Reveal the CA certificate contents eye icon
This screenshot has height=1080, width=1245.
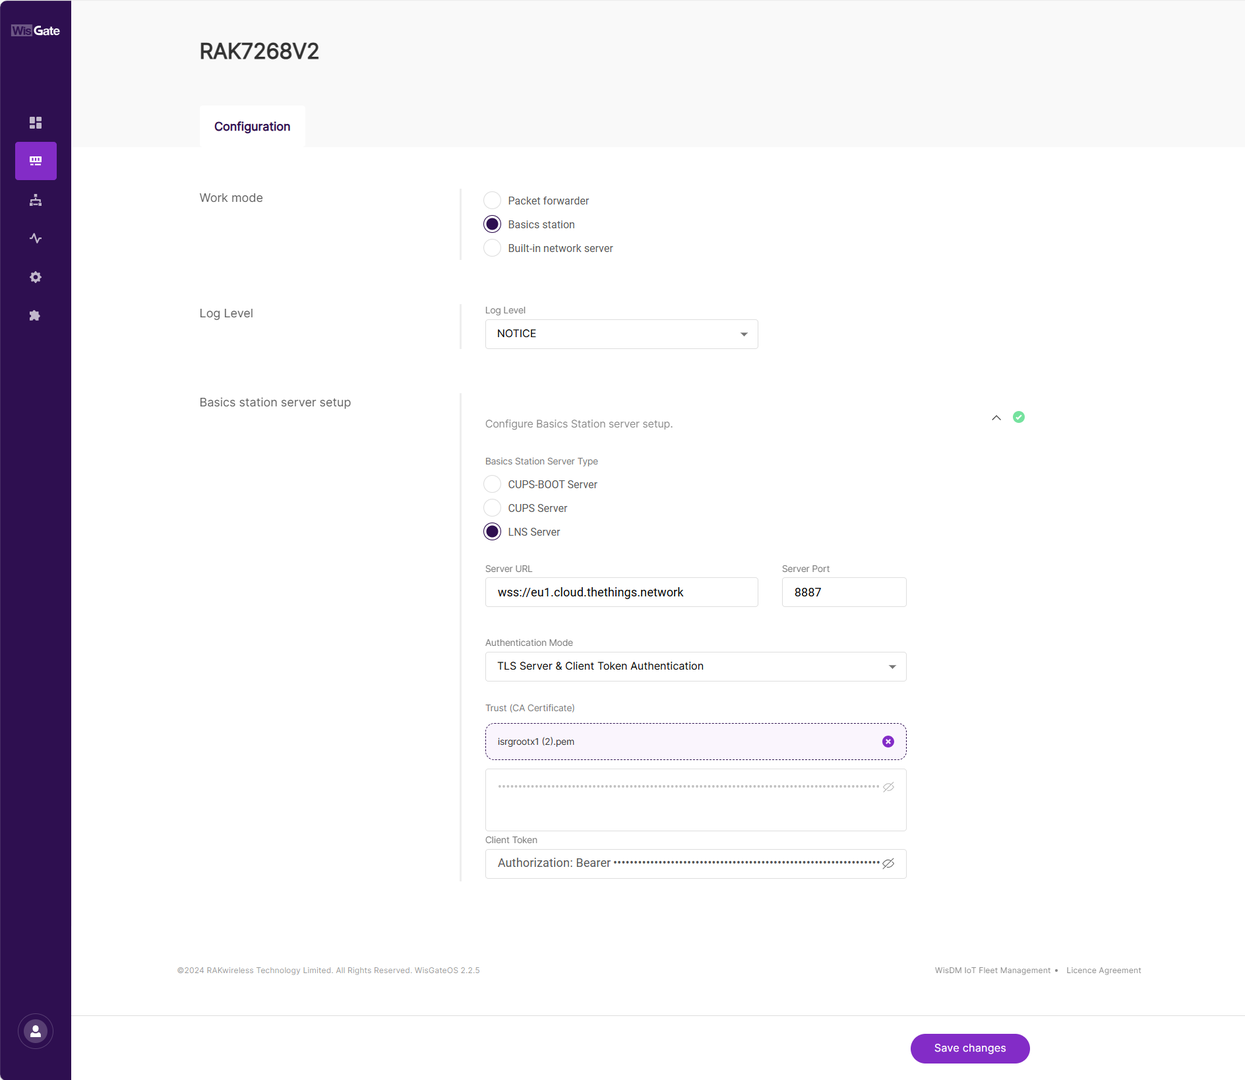(x=888, y=787)
